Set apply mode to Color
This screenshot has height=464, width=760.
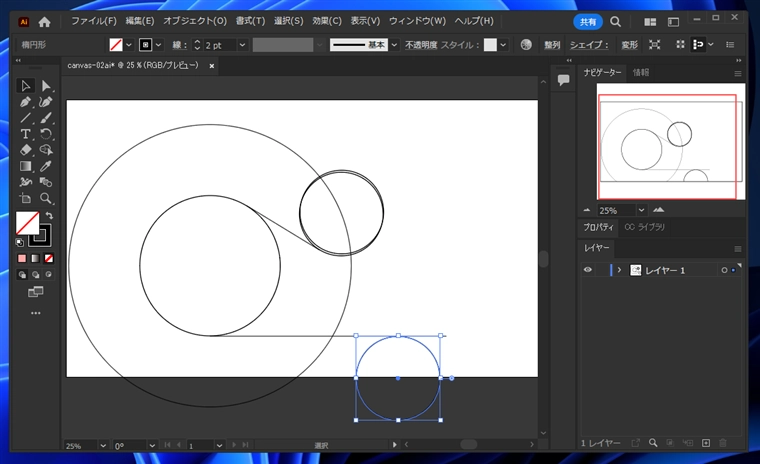(x=22, y=258)
